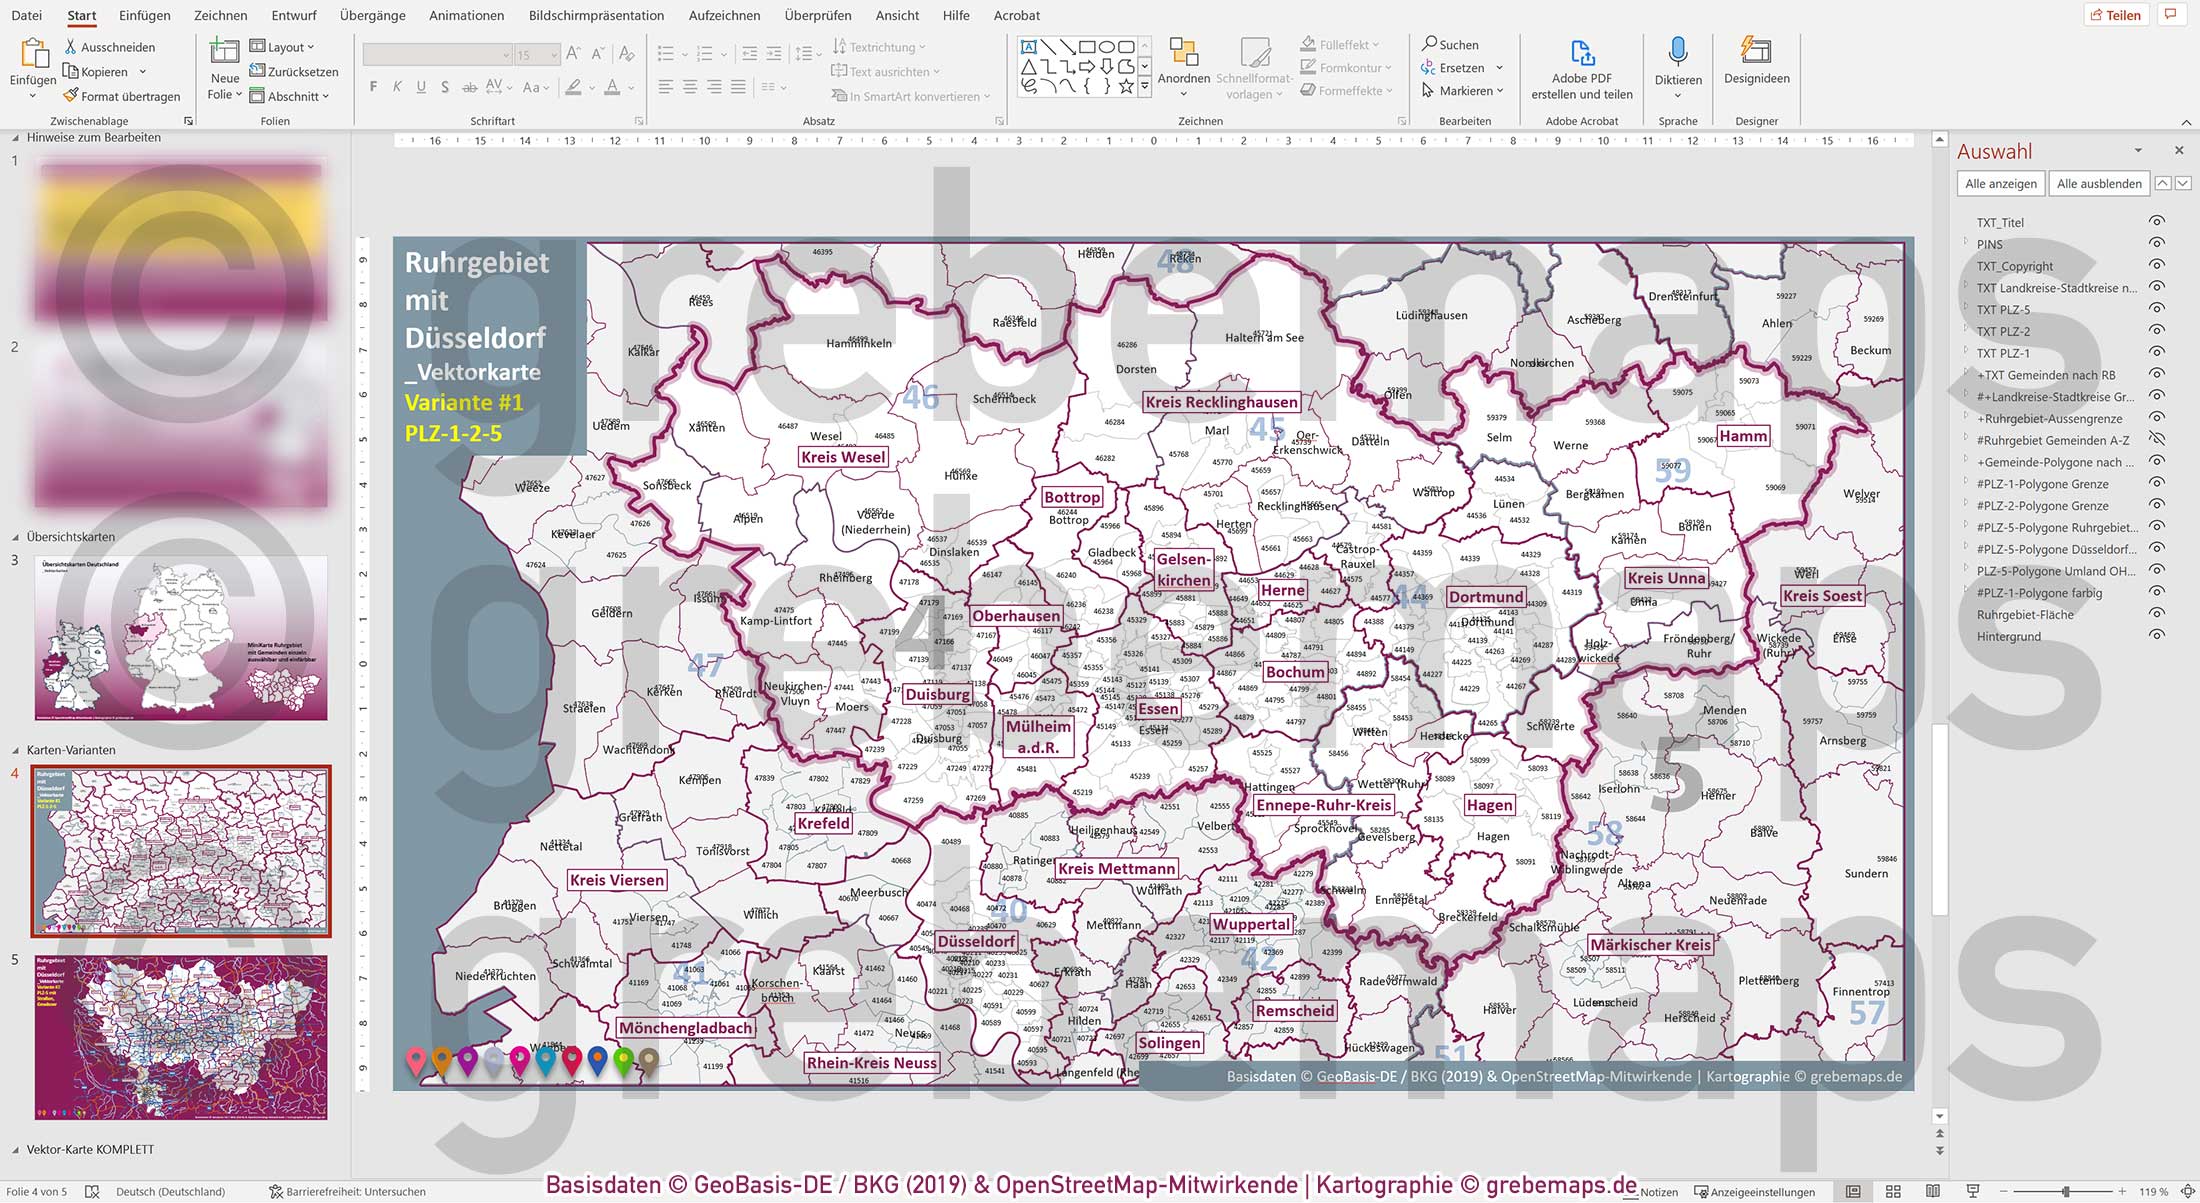The width and height of the screenshot is (2200, 1203).
Task: Click Barrierefreiheit: Untersuchen indicator
Action: point(347,1192)
